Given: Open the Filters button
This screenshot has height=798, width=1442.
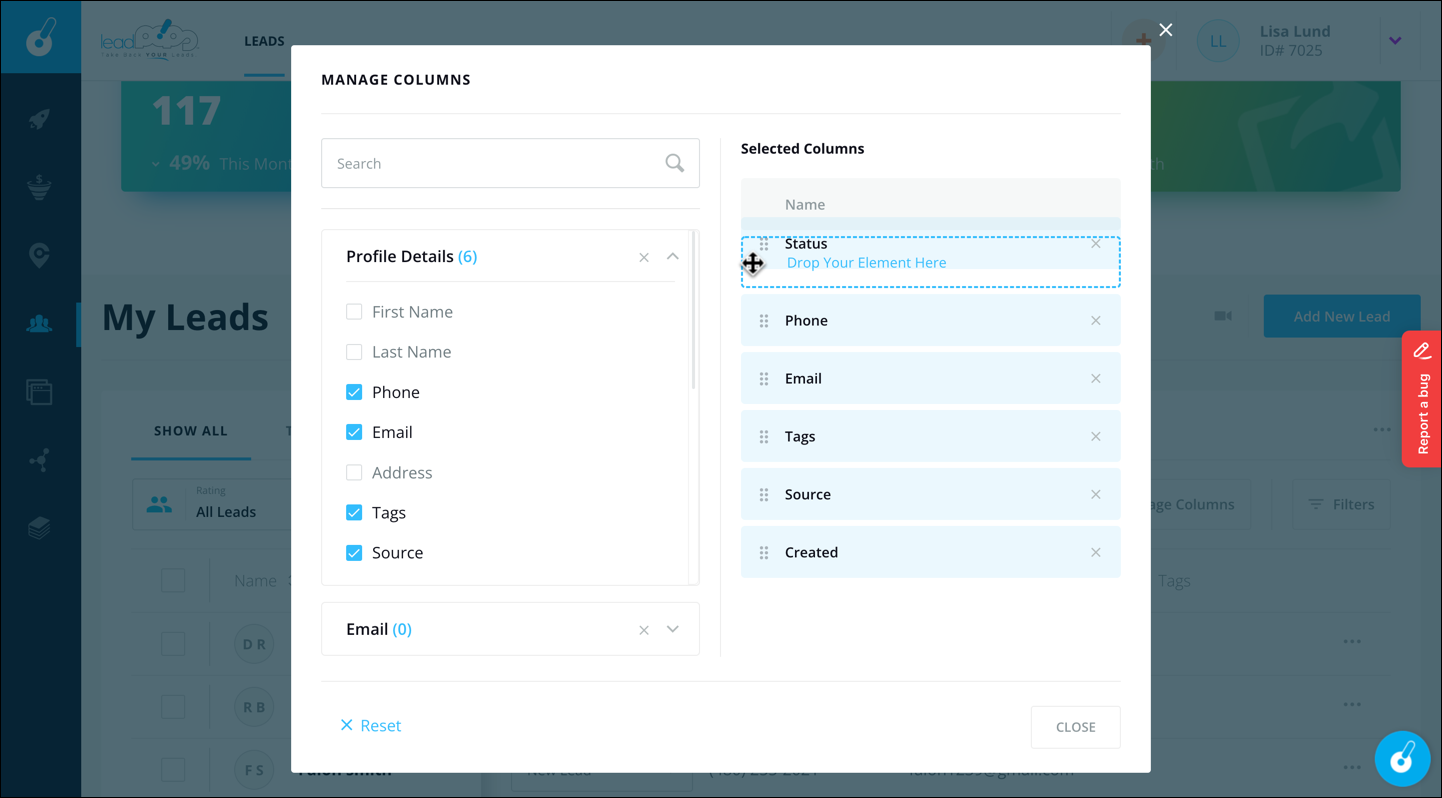Looking at the screenshot, I should click(1341, 504).
